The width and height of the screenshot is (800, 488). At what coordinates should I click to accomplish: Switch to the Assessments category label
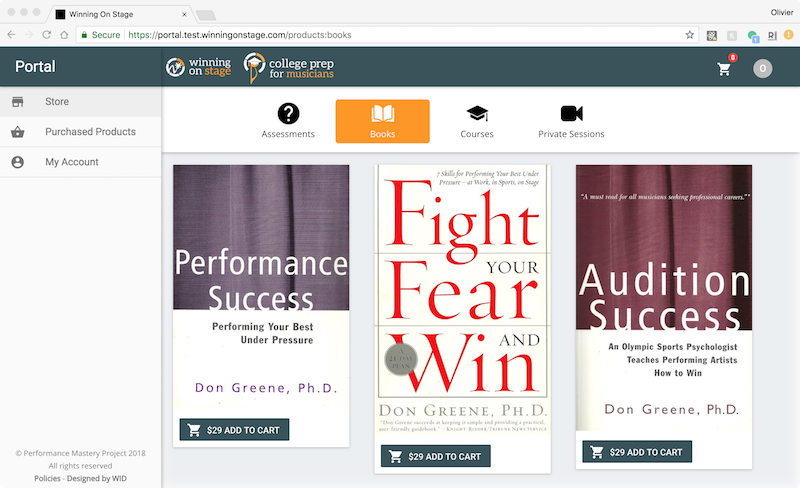click(x=288, y=134)
